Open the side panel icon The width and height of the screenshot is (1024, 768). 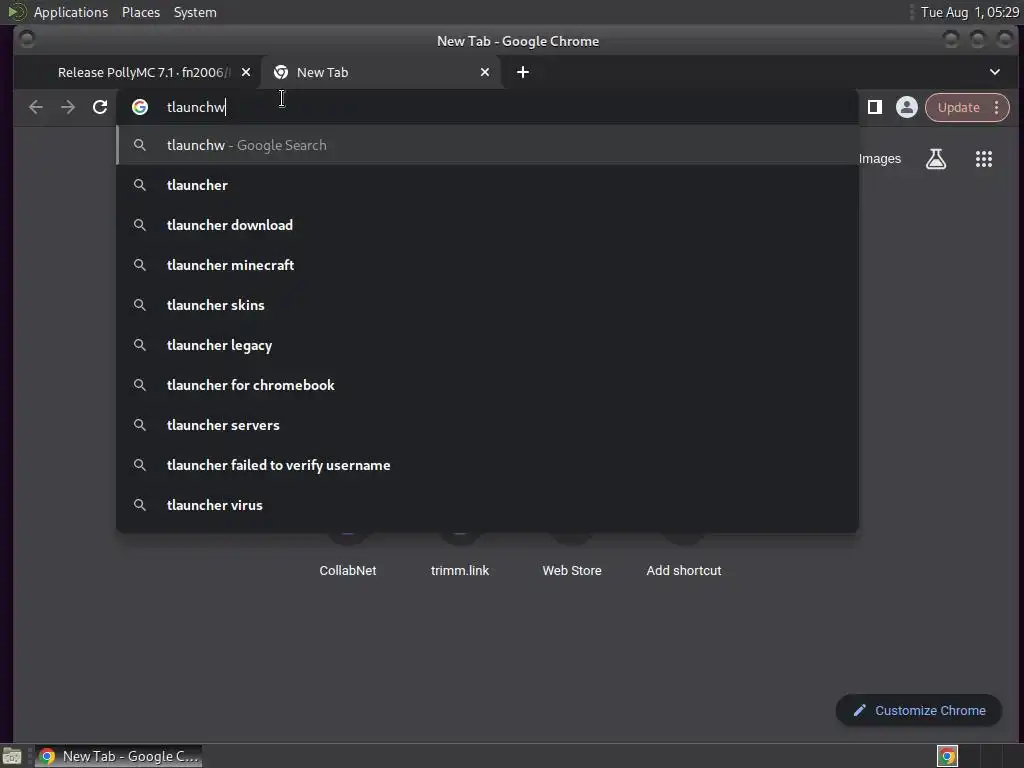[874, 107]
